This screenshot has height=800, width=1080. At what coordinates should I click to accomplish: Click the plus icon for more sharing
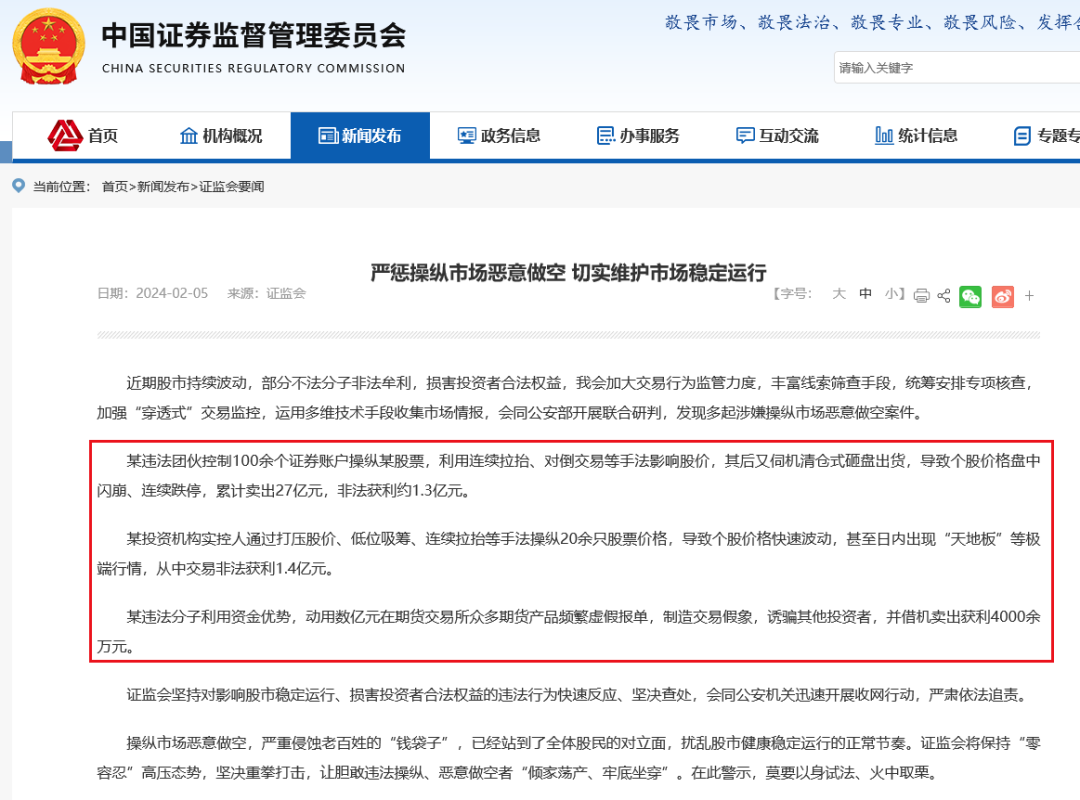pyautogui.click(x=1029, y=295)
